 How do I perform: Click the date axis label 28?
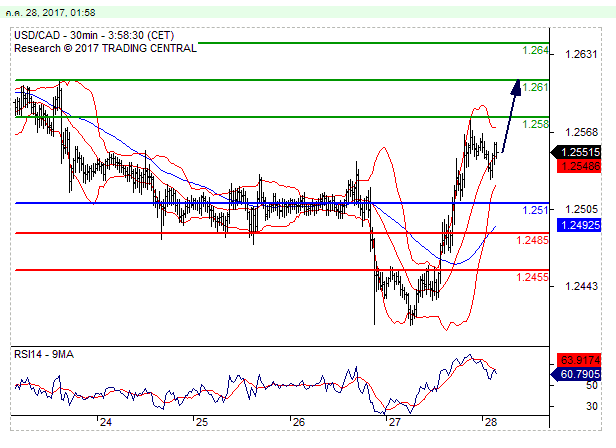[491, 422]
